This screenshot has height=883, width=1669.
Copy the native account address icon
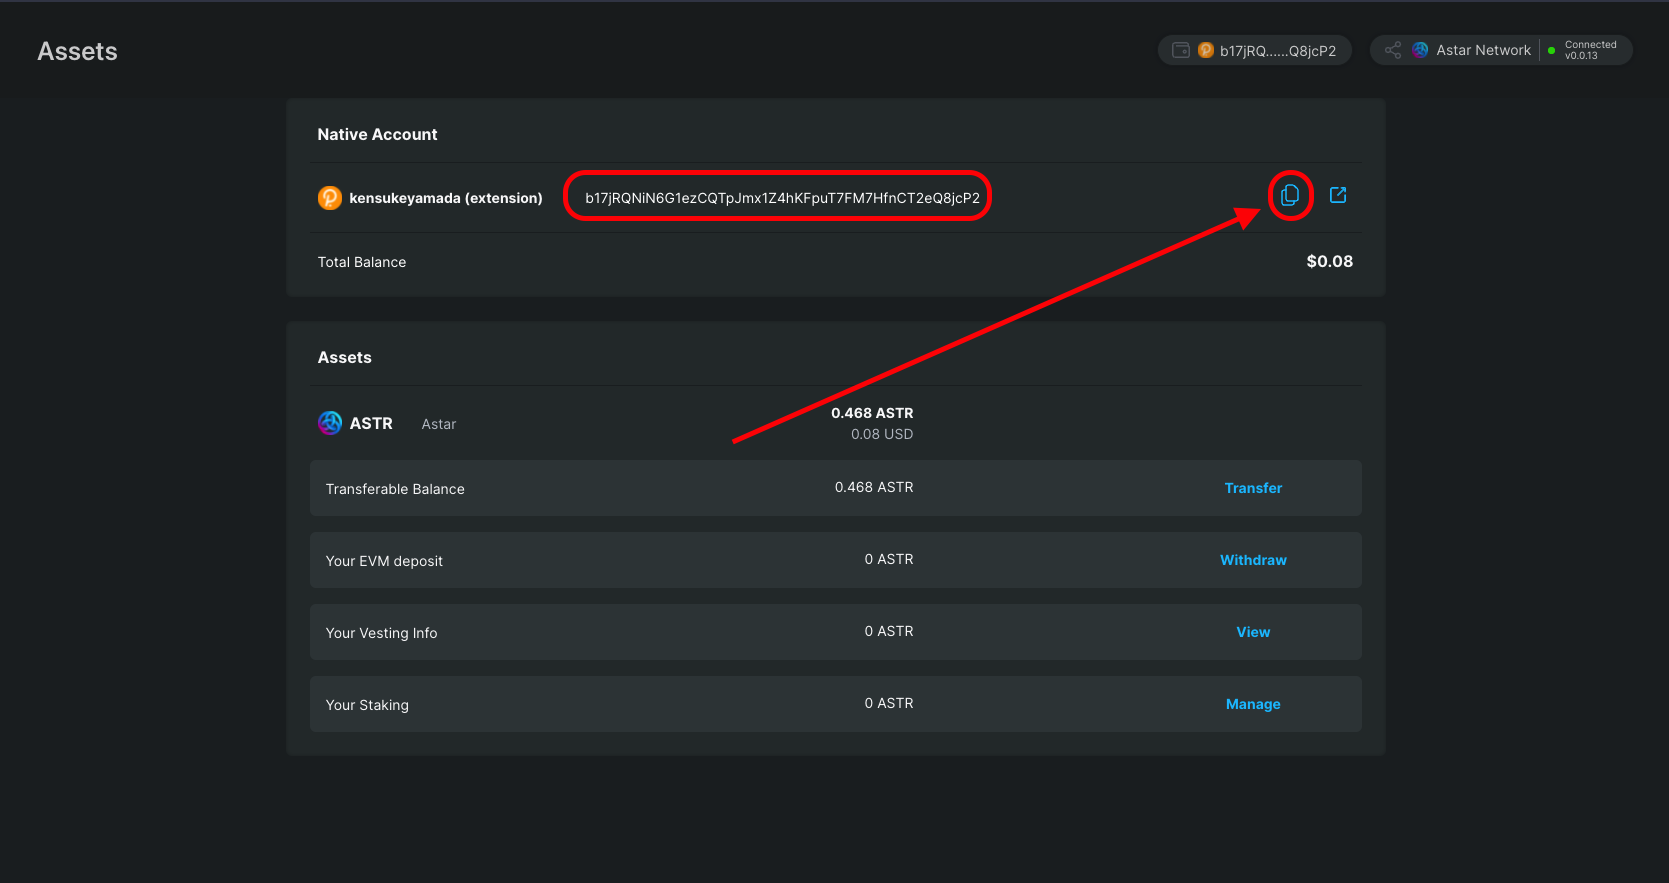[1290, 195]
